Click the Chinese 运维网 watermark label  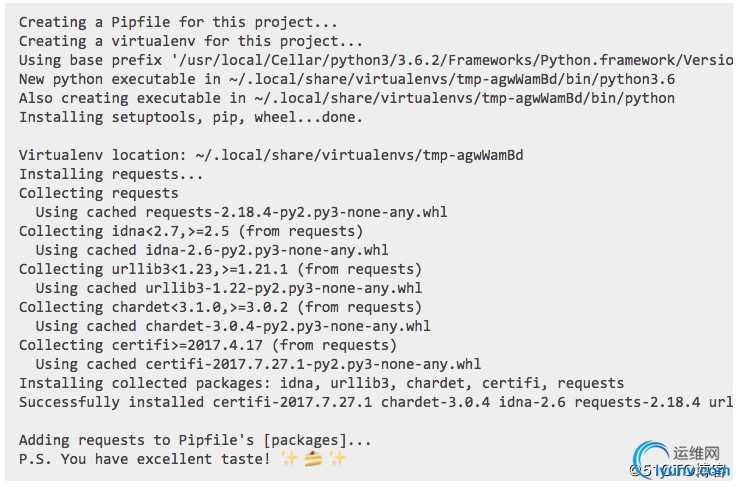(x=697, y=453)
